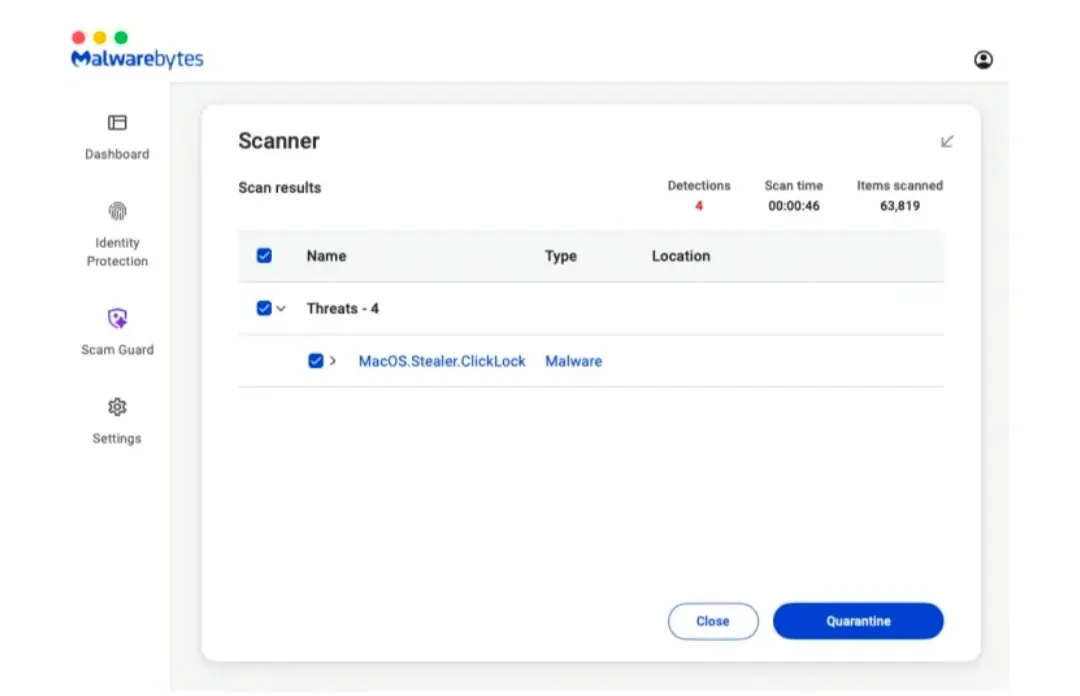This screenshot has width=1080, height=696.
Task: Collapse the Scanner panel with arrow icon
Action: coord(947,141)
